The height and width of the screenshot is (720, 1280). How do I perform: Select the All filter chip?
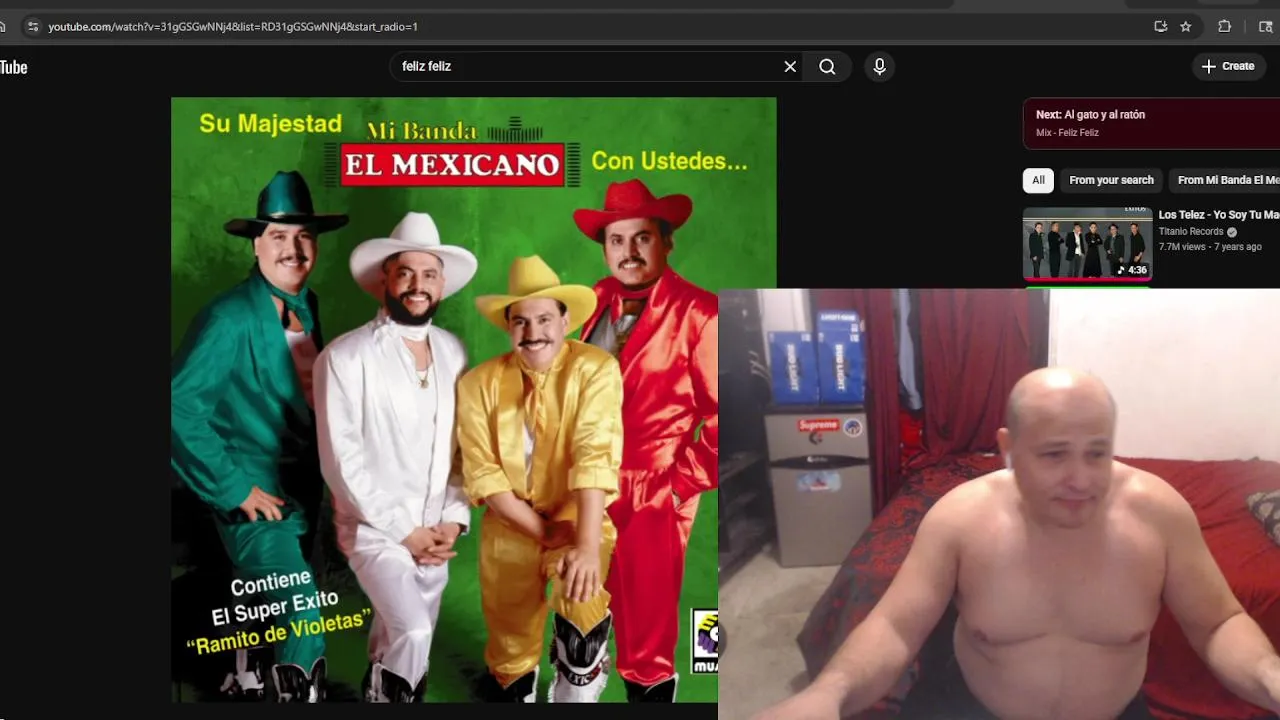(1038, 180)
